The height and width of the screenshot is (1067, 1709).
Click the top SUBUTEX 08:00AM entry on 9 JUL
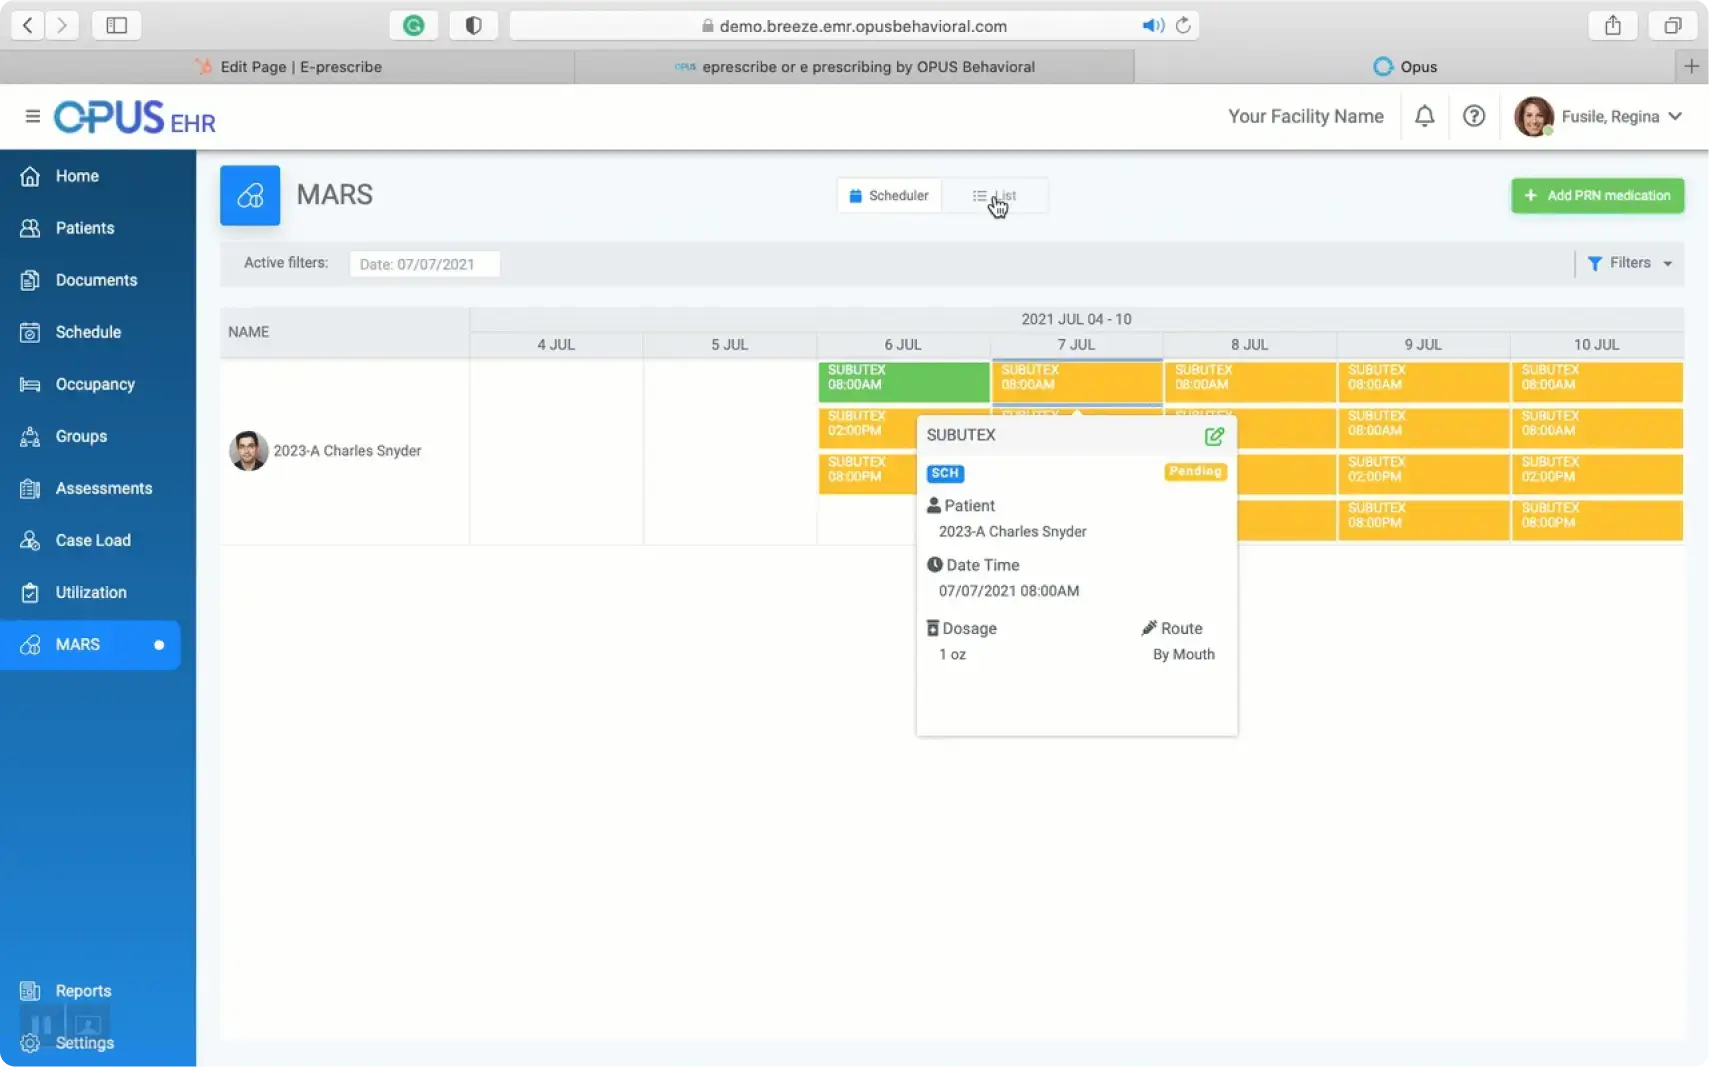click(1423, 382)
